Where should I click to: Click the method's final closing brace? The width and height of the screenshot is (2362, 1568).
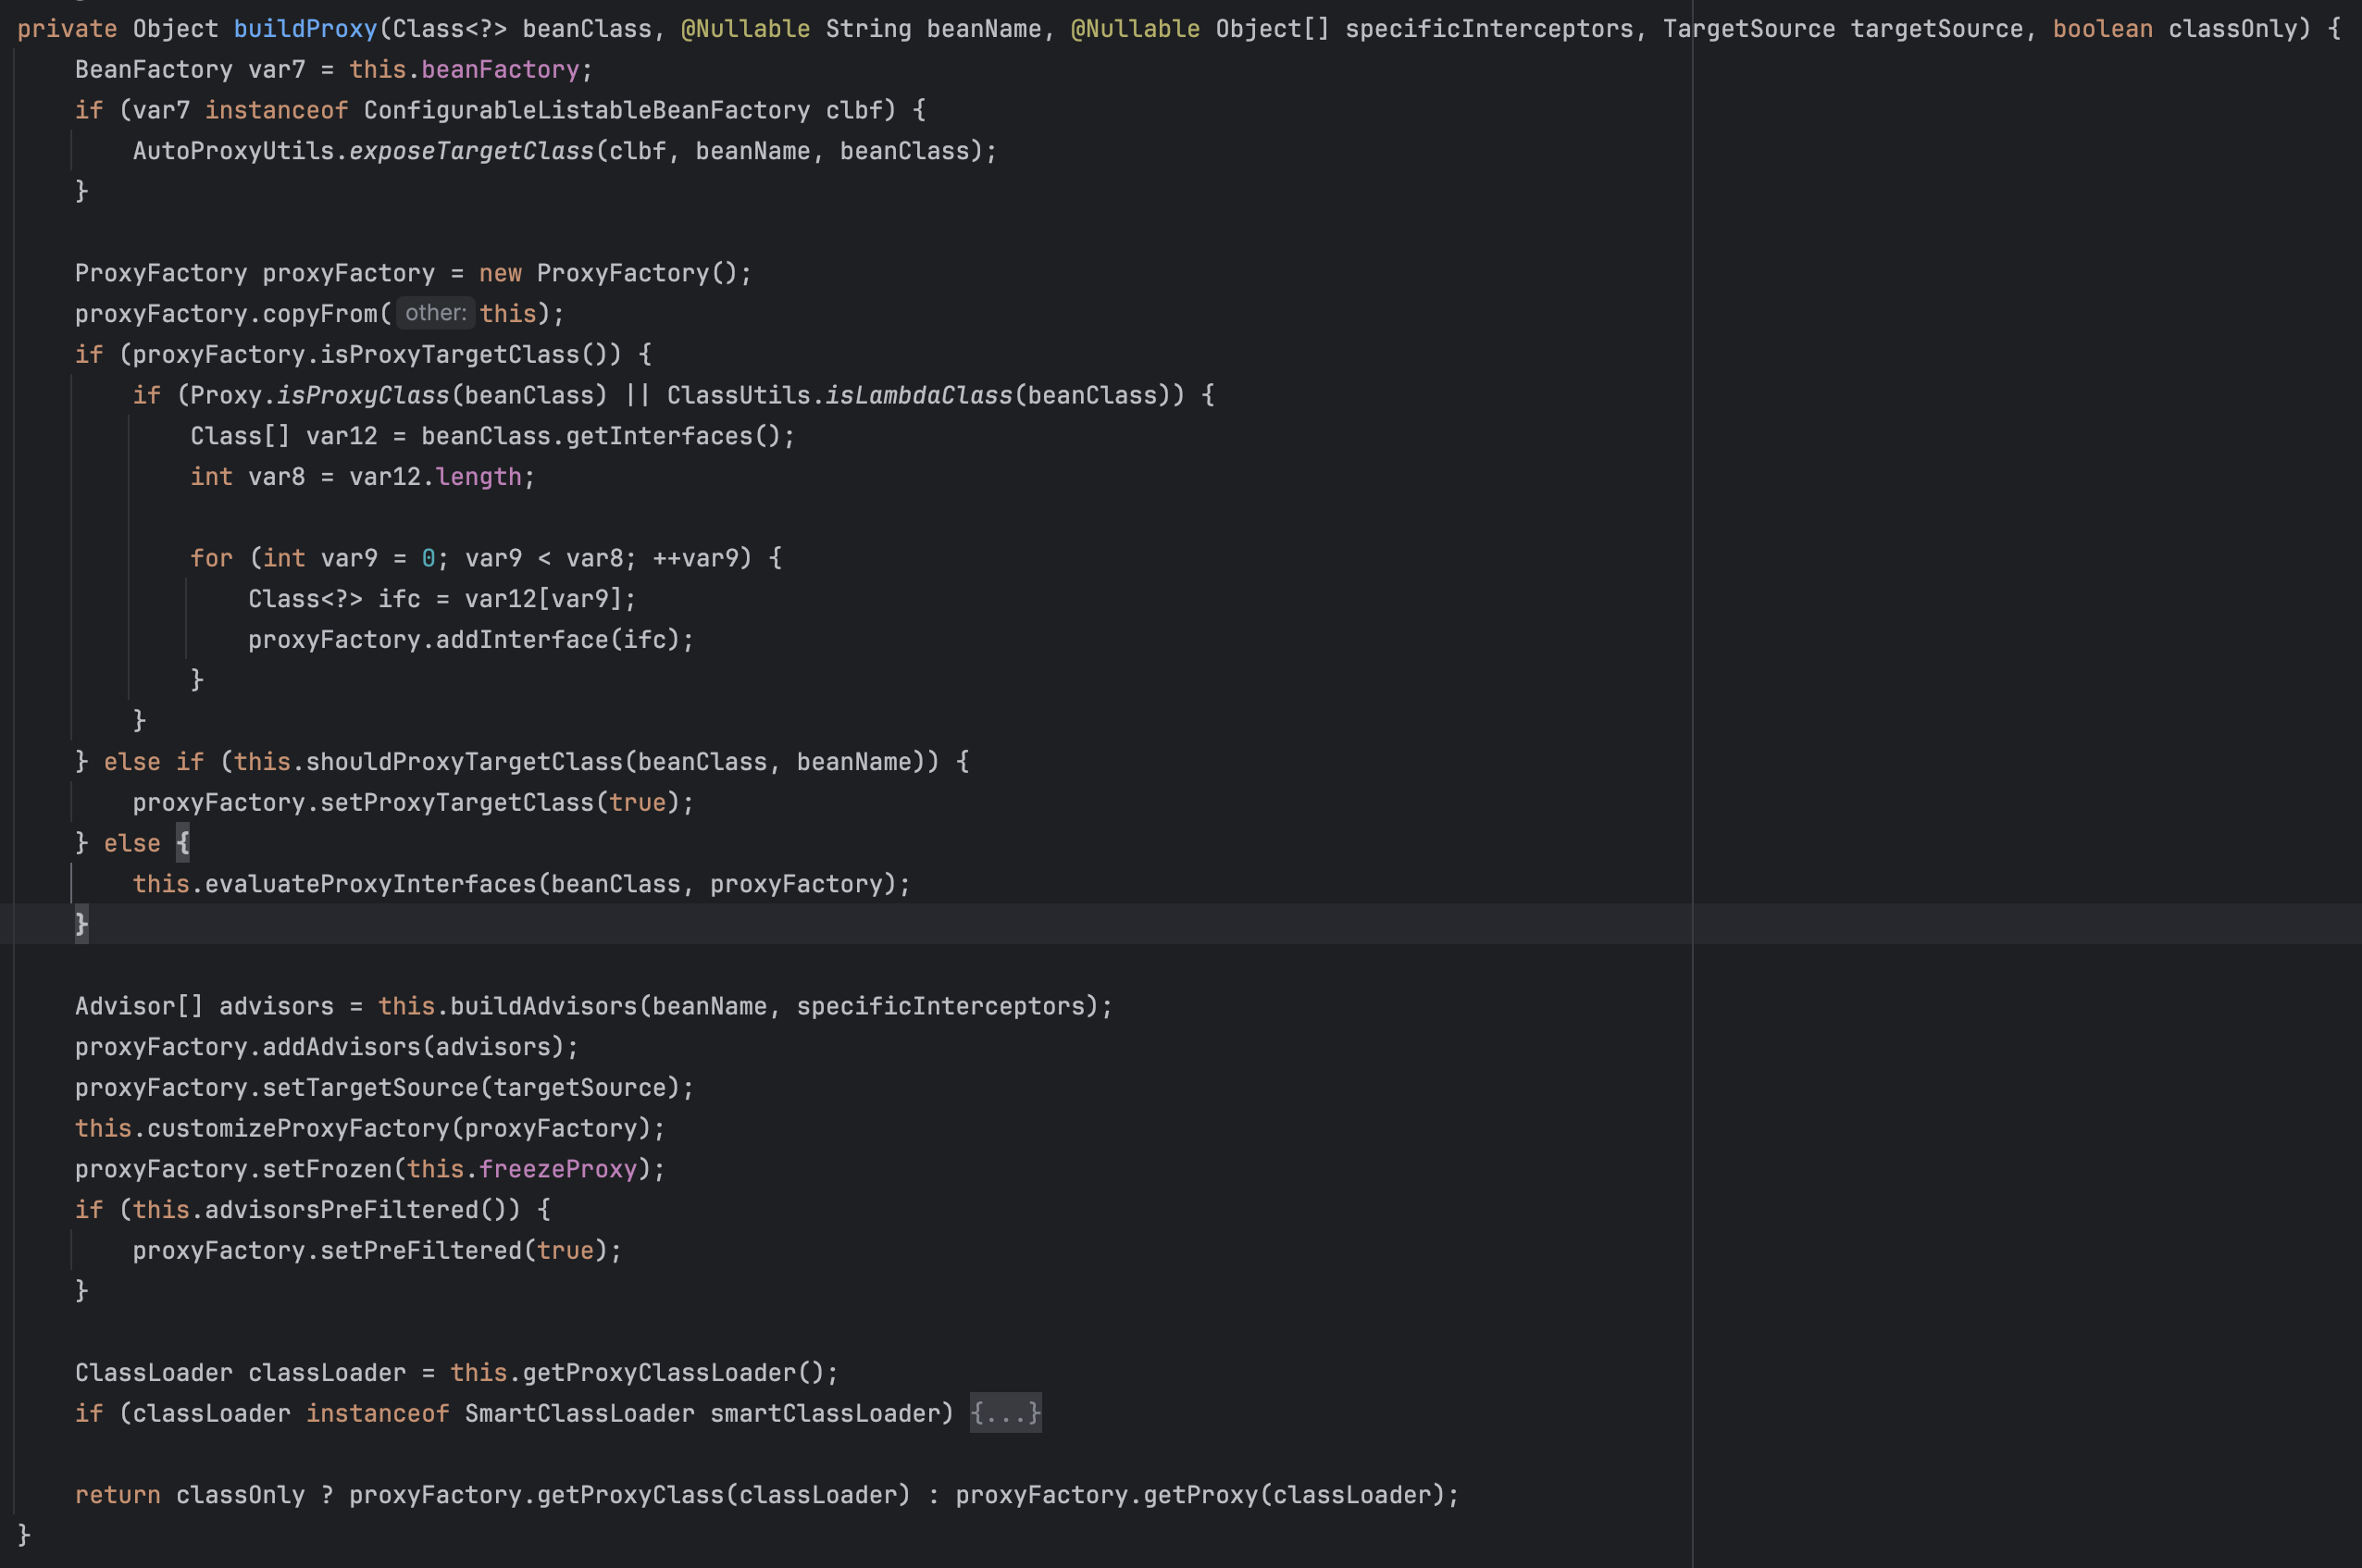[24, 1535]
